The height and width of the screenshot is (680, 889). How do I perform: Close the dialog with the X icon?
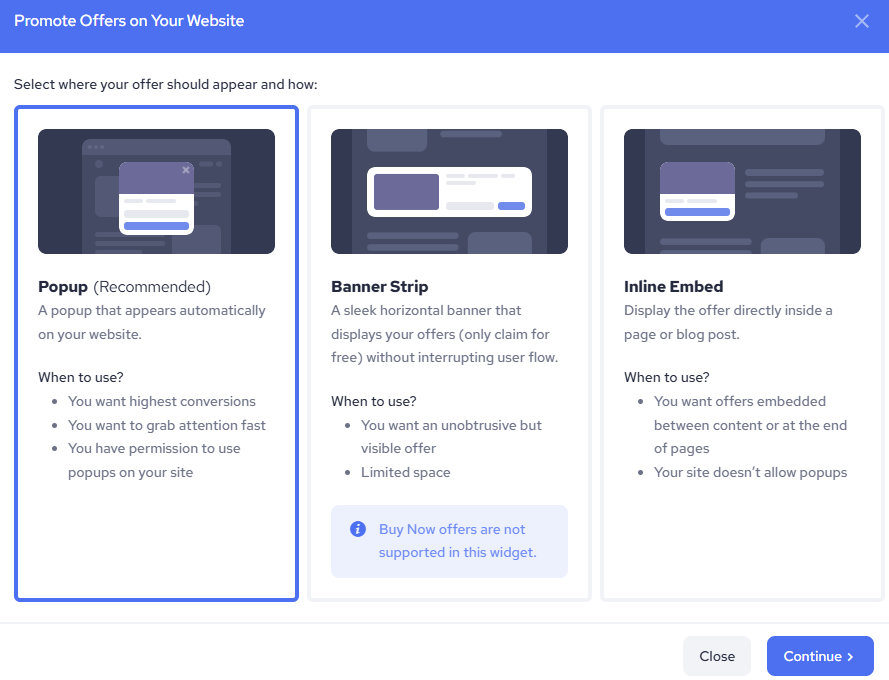861,21
